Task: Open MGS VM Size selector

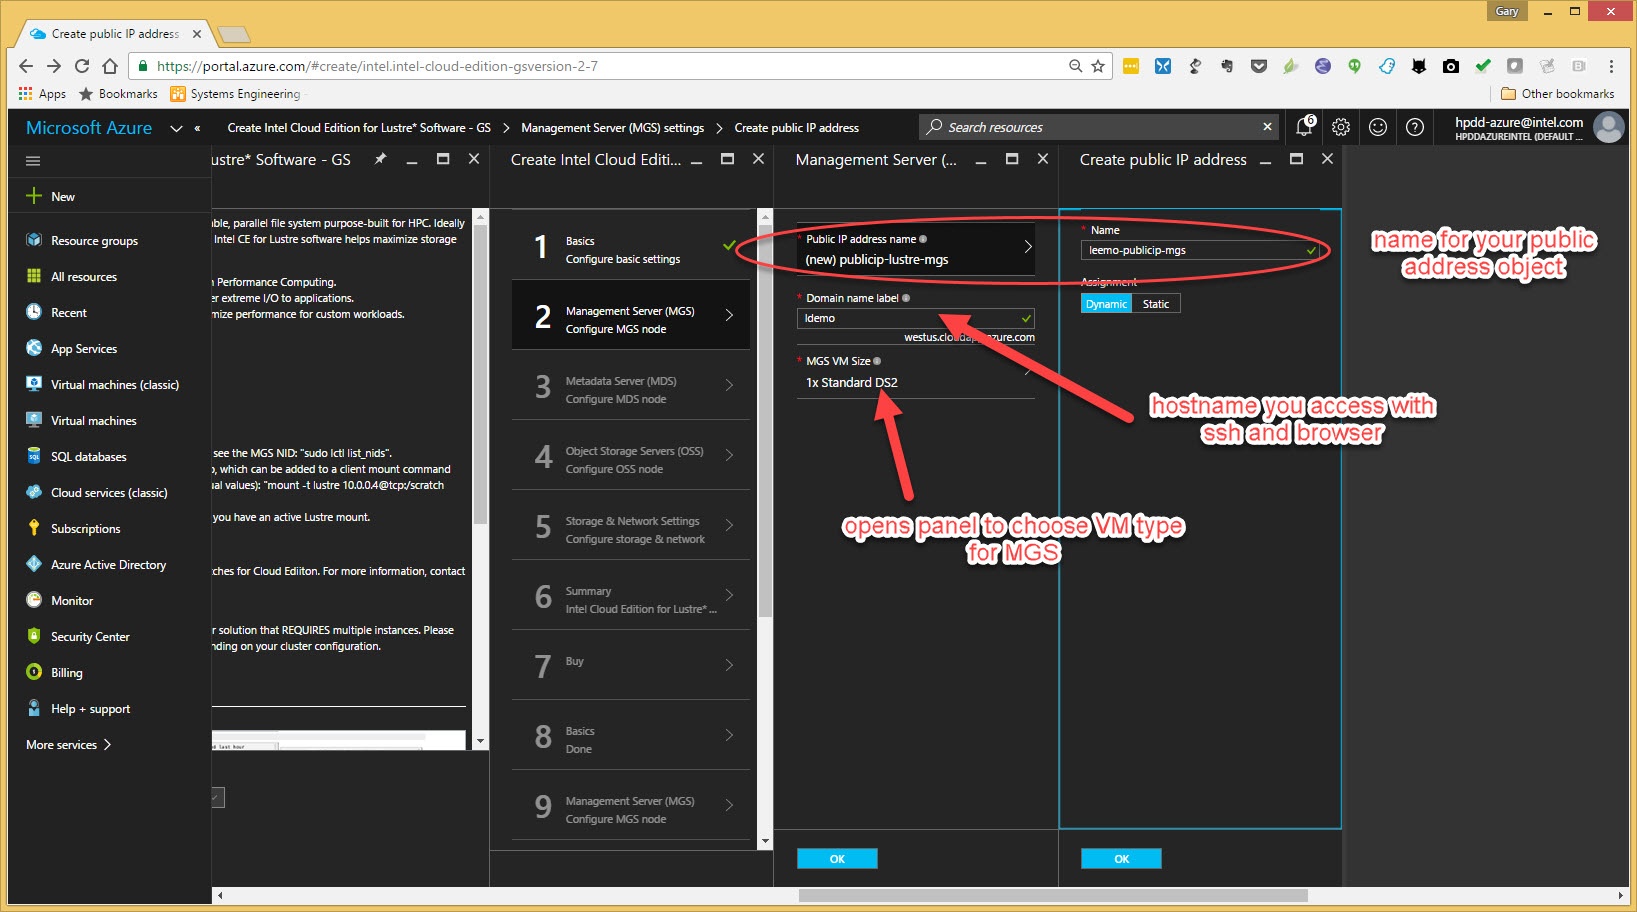Action: tap(916, 373)
